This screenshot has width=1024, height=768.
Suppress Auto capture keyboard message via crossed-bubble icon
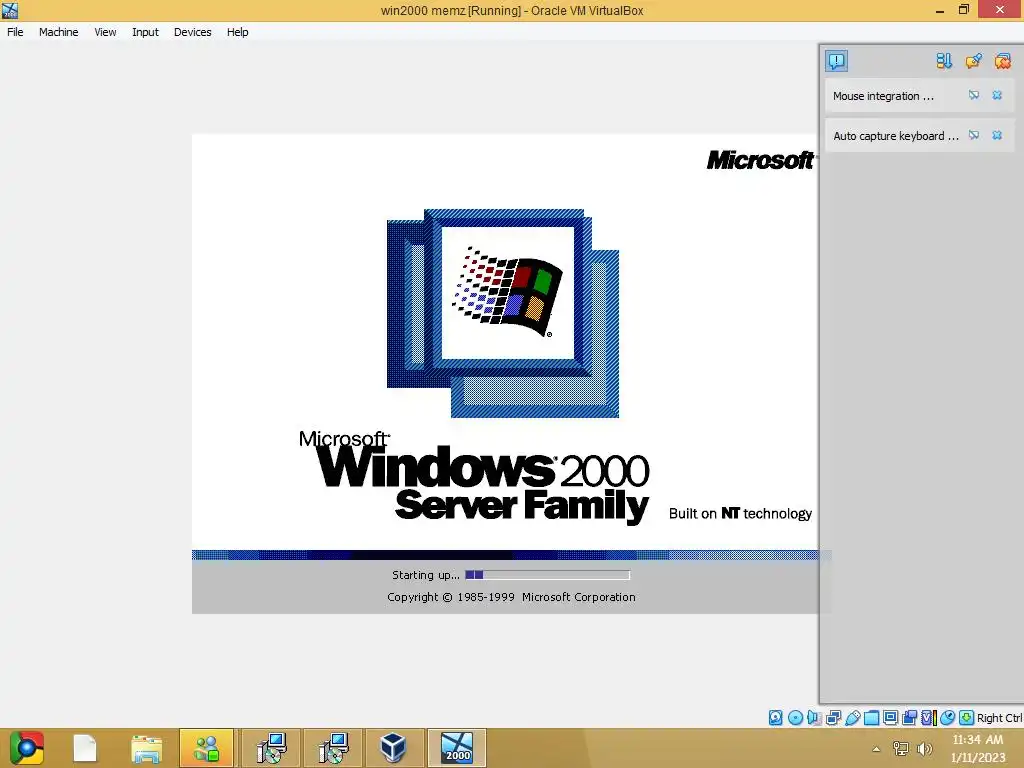(x=974, y=135)
